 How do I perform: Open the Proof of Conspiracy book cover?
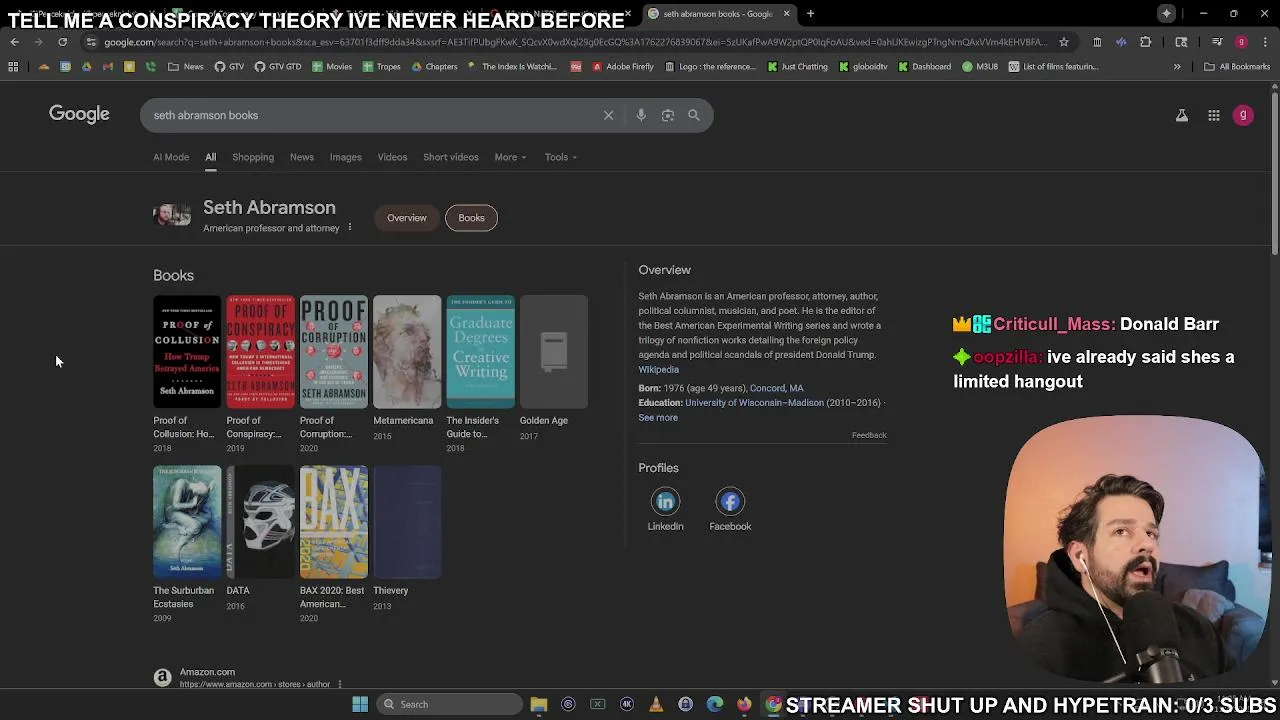[260, 352]
